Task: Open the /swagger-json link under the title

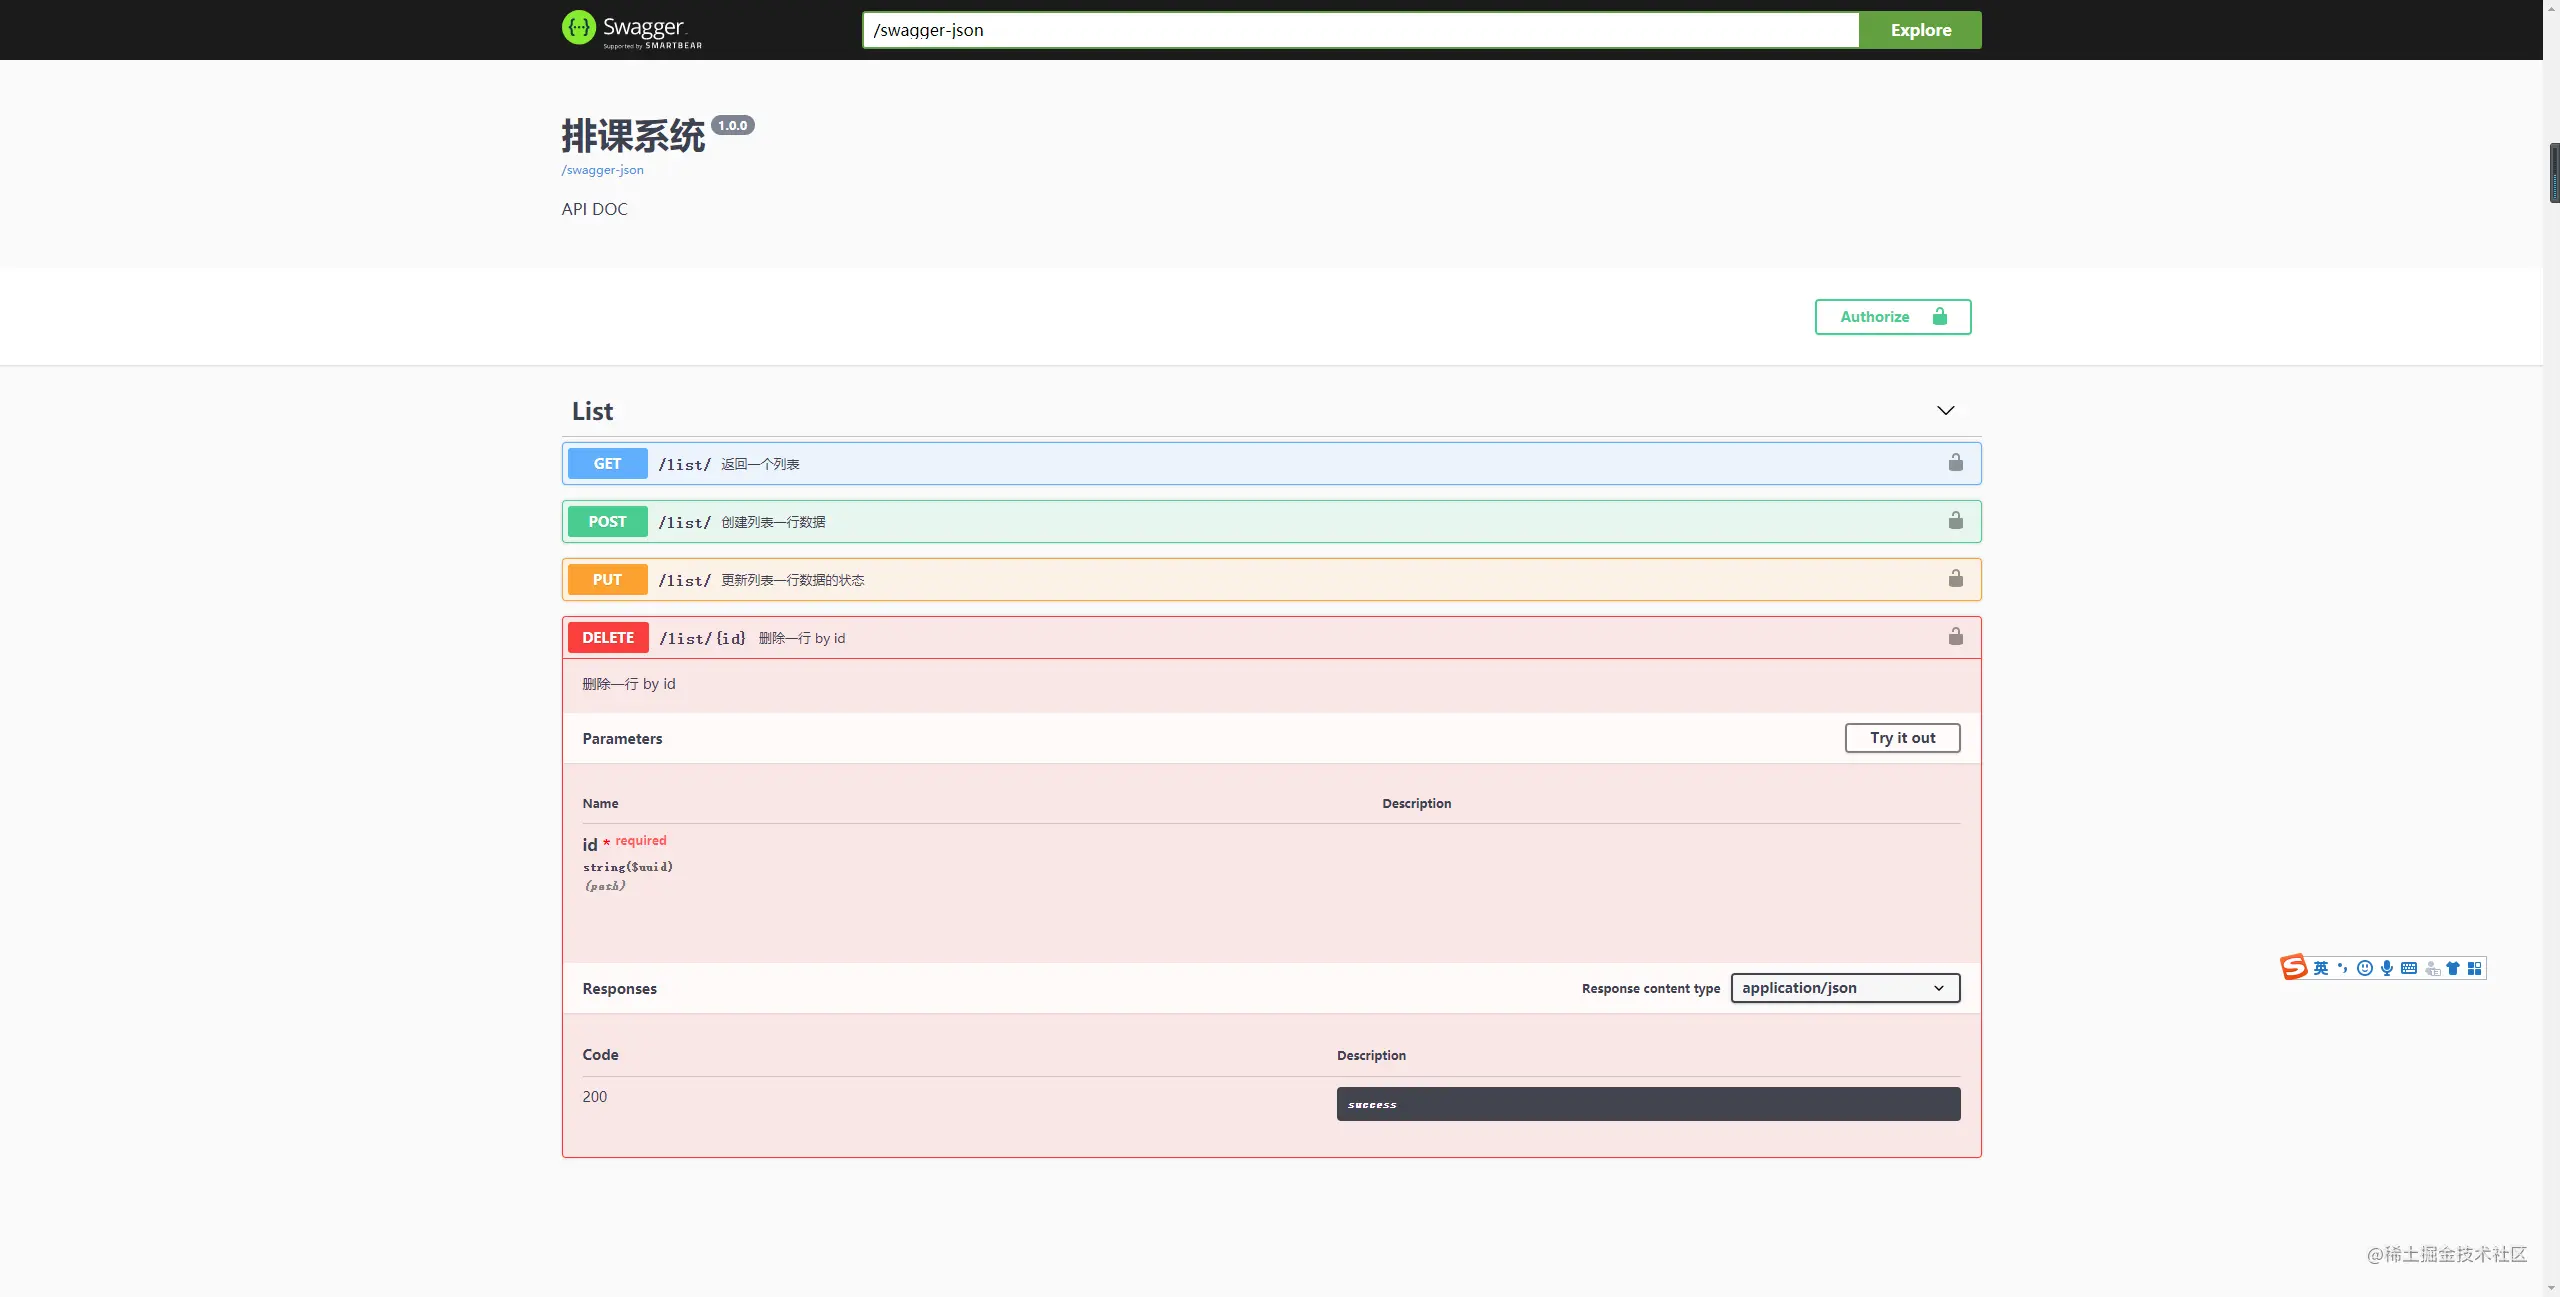Action: (x=602, y=170)
